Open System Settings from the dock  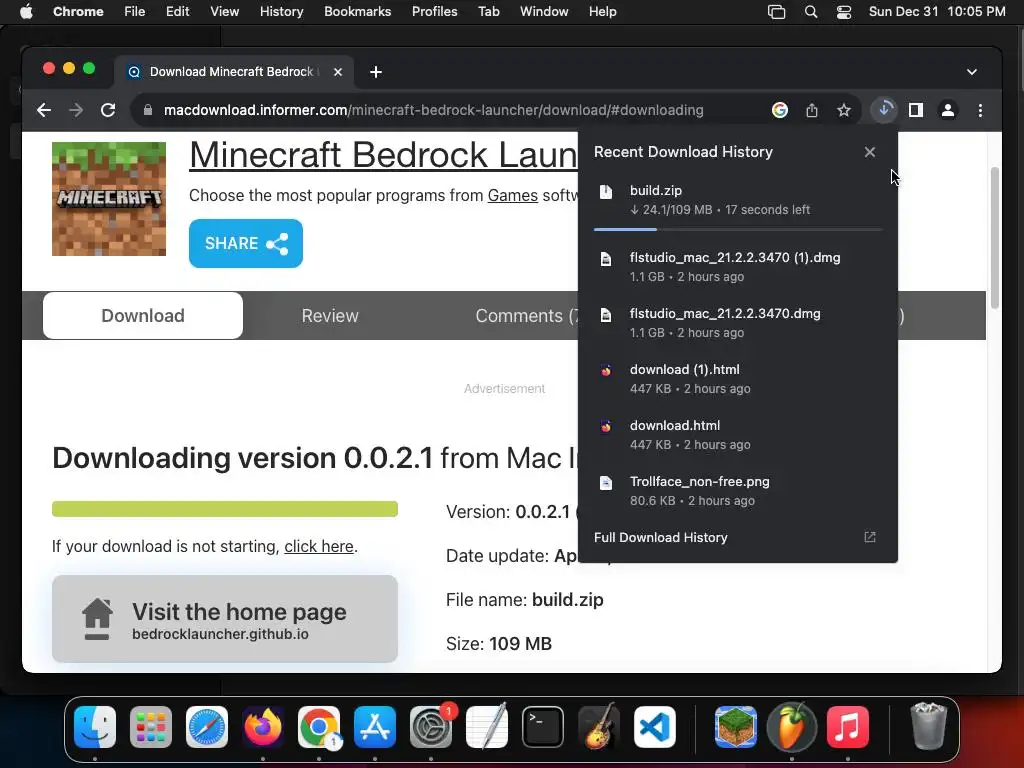point(431,727)
